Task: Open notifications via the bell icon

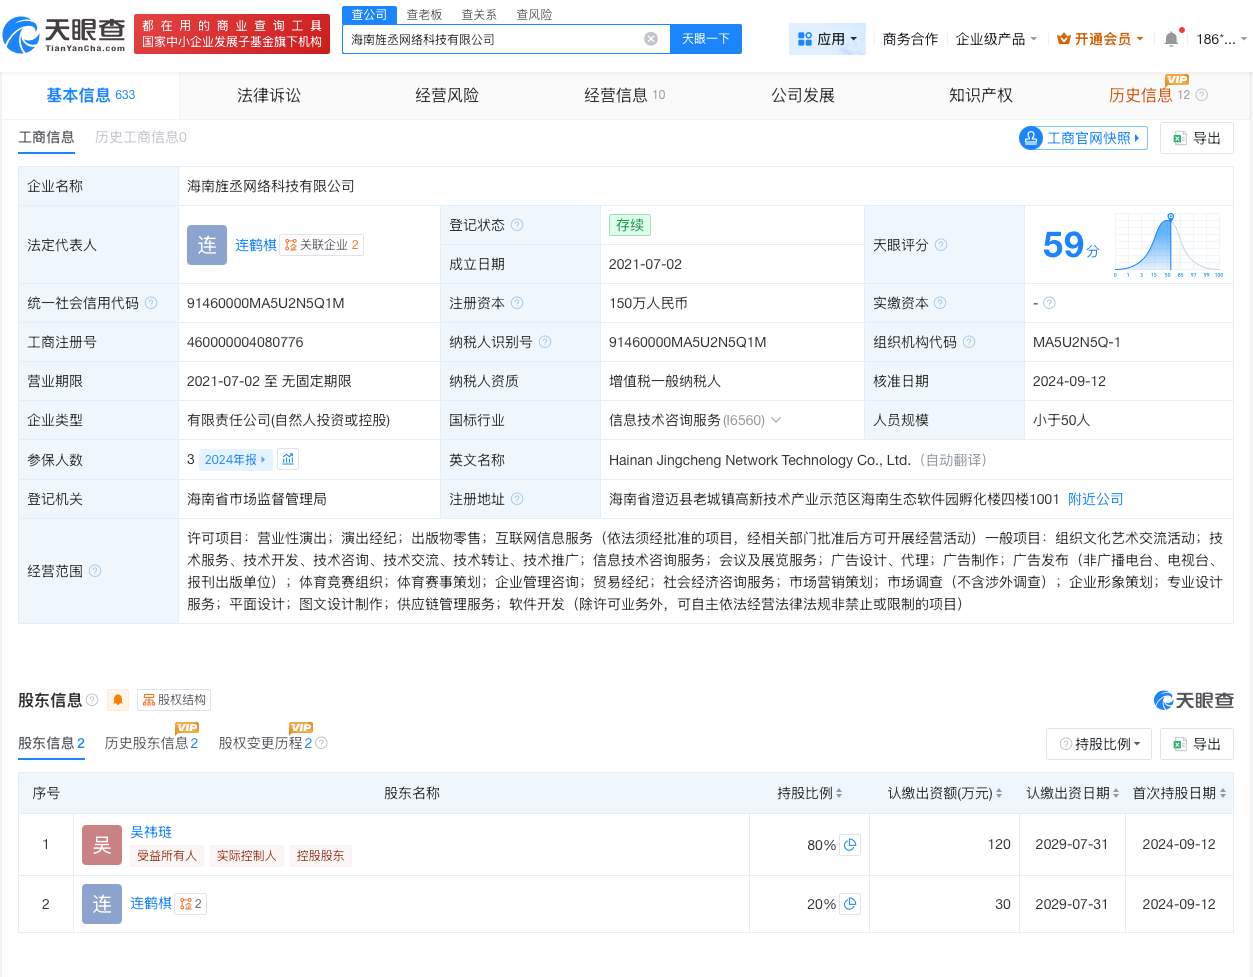Action: tap(1170, 38)
